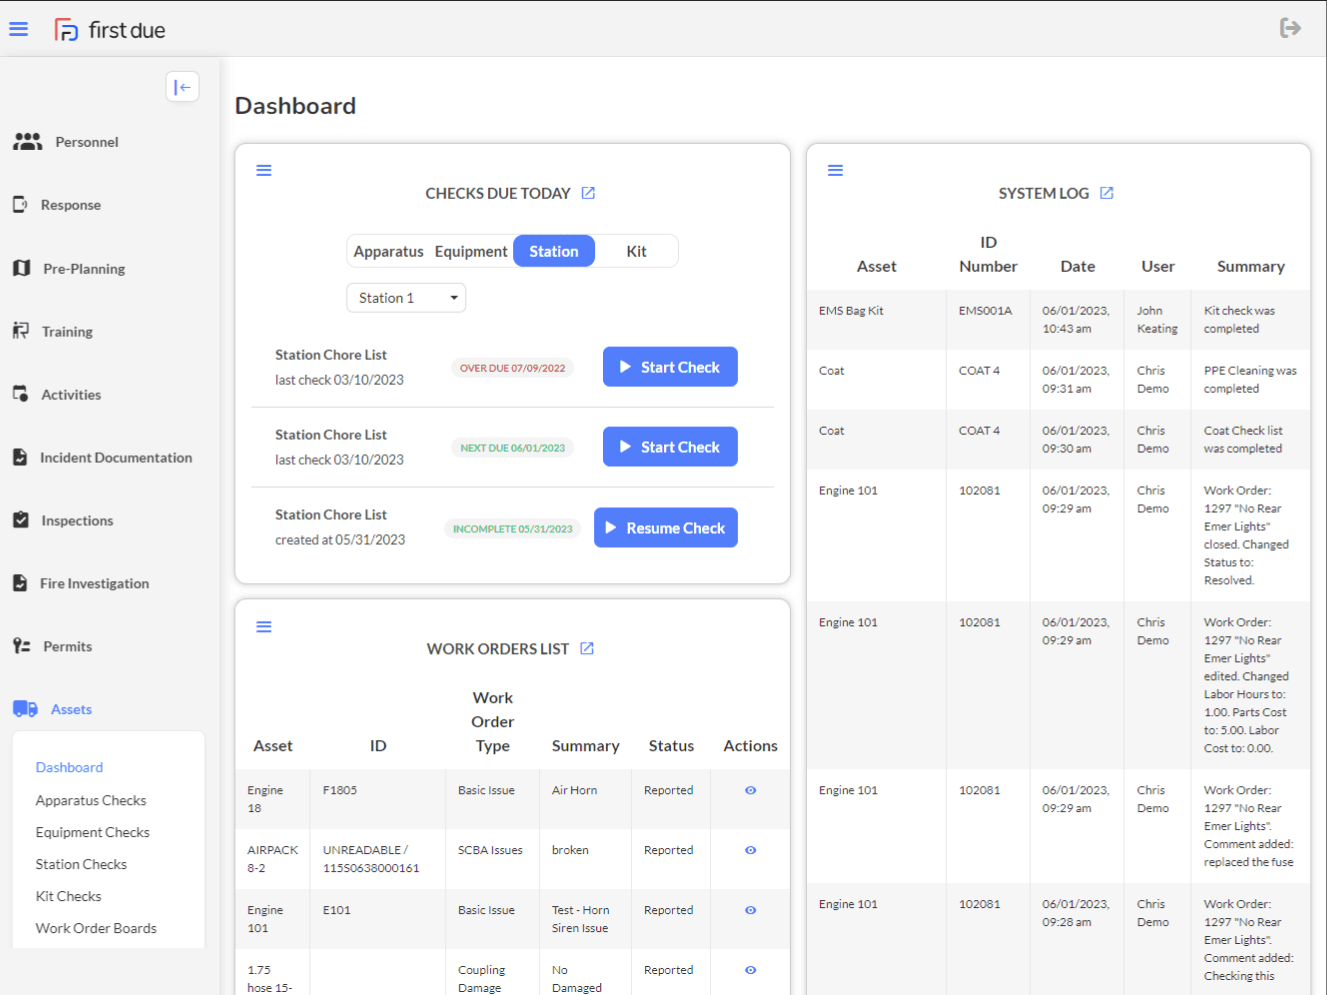Click the Work Orders Status column header
Image resolution: width=1327 pixels, height=995 pixels.
671,746
